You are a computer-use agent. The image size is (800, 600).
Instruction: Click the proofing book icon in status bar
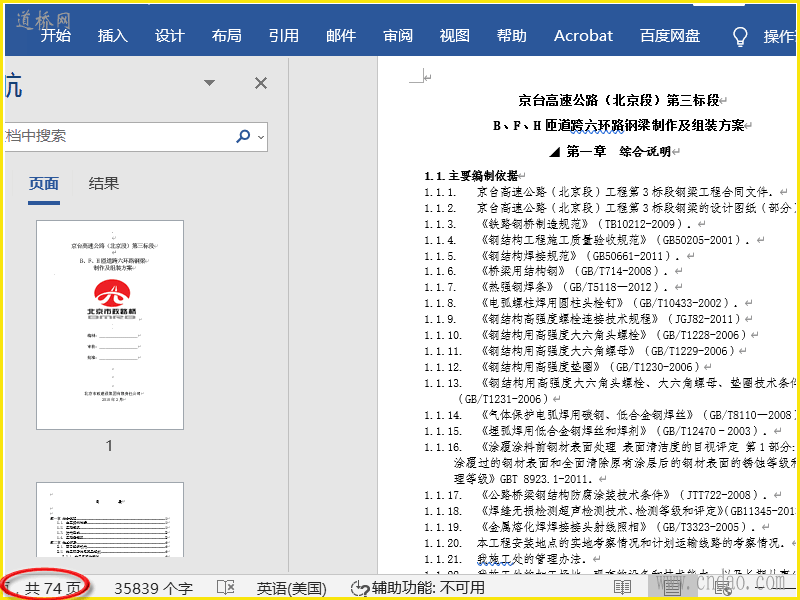click(x=225, y=587)
